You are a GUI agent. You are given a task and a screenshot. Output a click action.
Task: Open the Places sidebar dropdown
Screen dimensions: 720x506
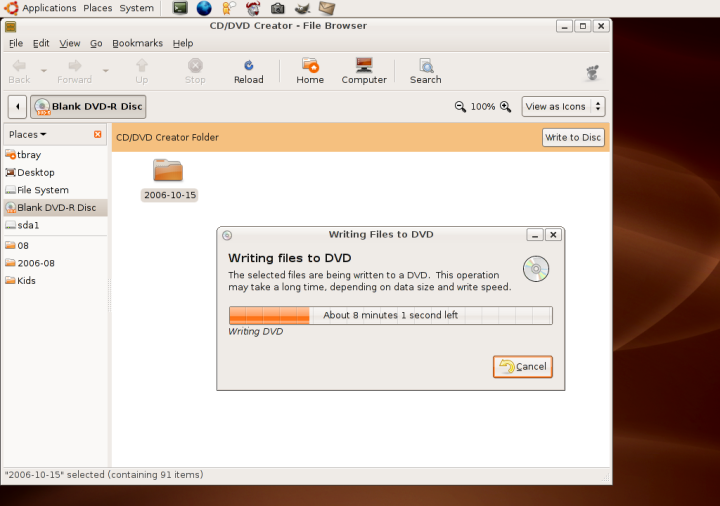click(28, 135)
